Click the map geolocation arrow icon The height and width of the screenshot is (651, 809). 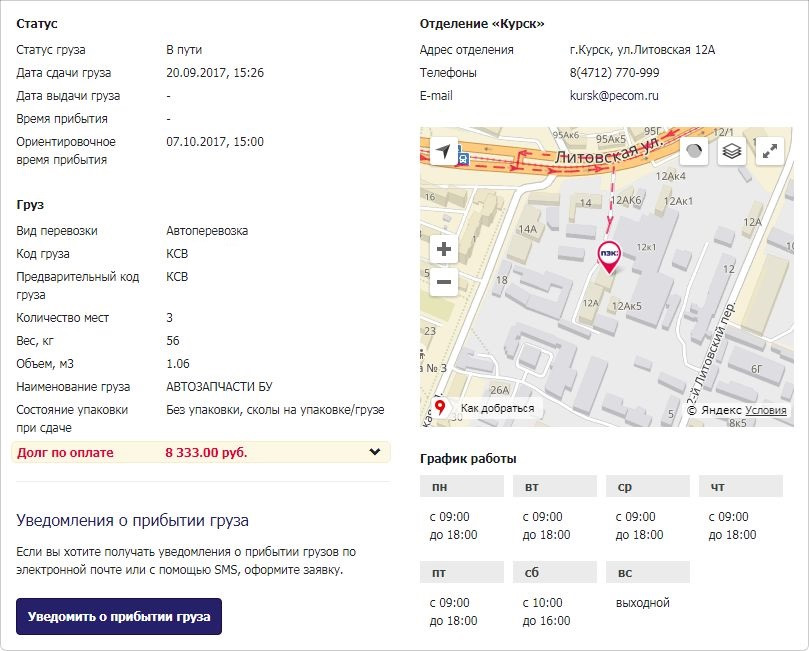point(444,151)
